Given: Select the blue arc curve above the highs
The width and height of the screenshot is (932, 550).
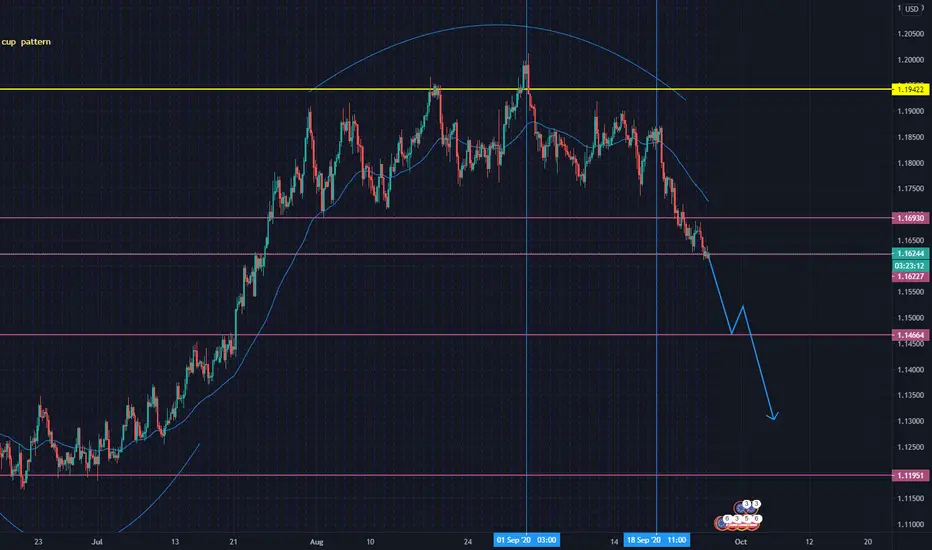Looking at the screenshot, I should (x=498, y=25).
